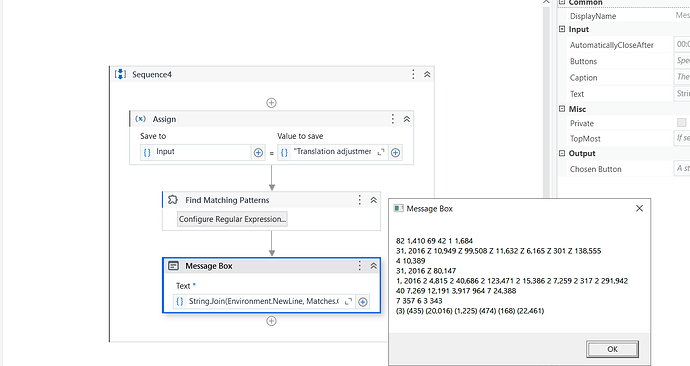Collapse the Output properties section

coord(562,153)
